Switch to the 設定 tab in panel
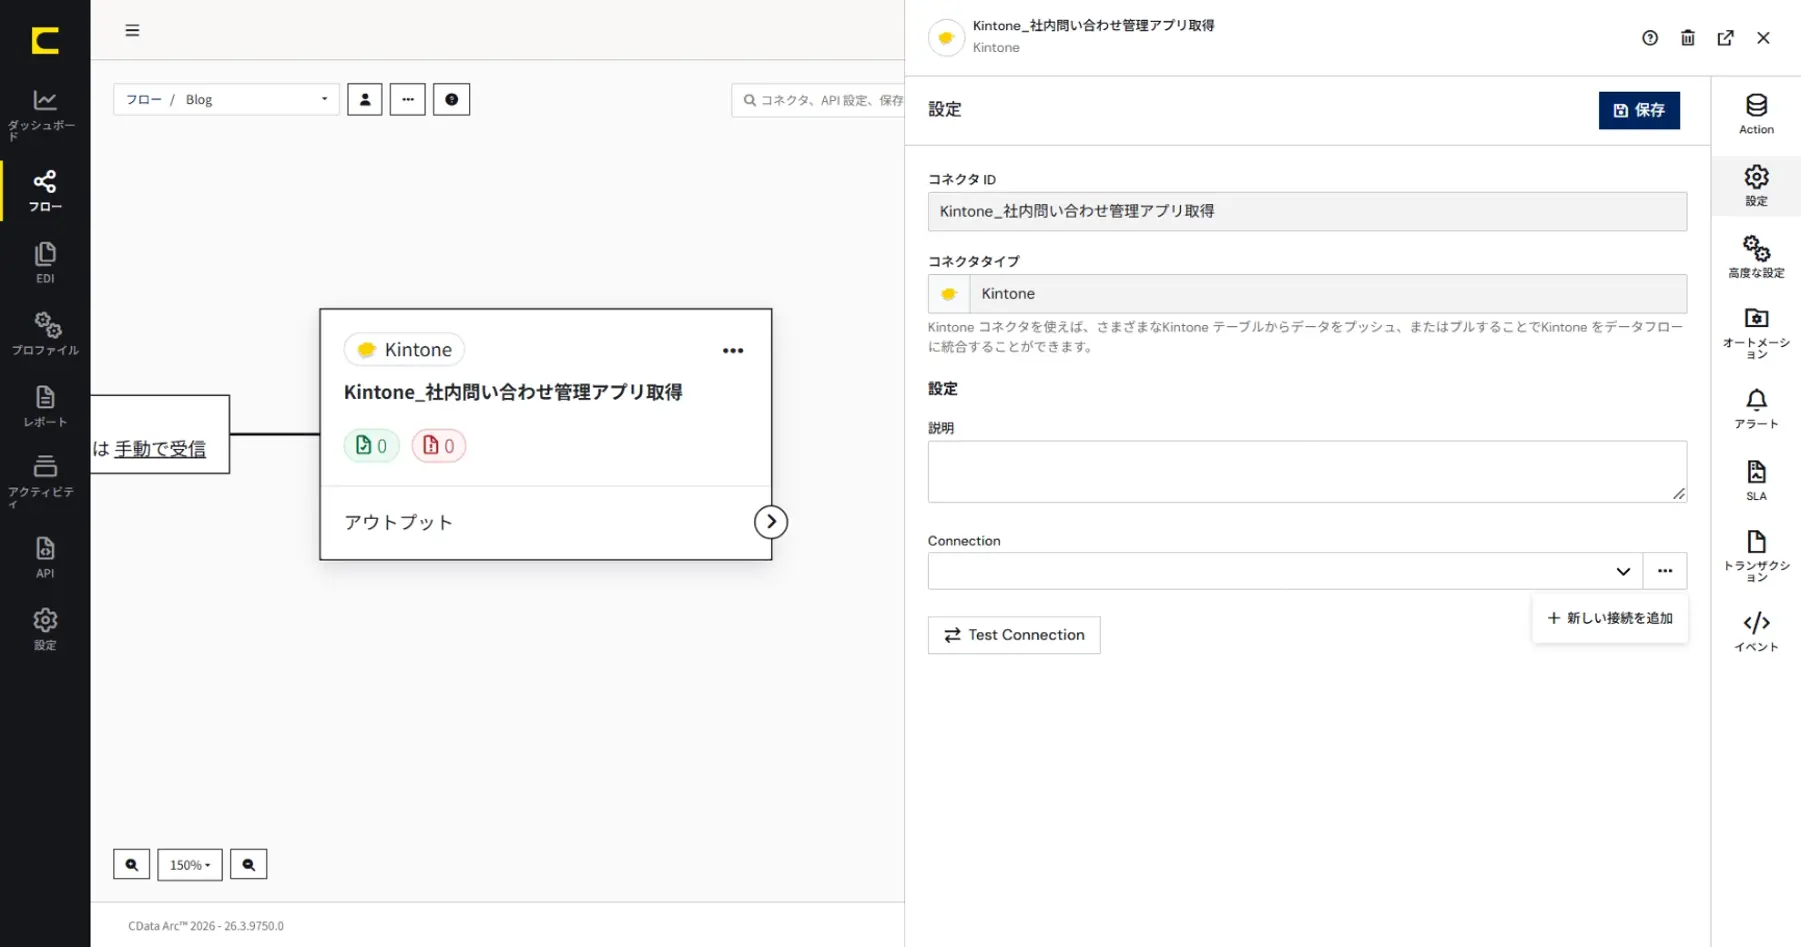 [1756, 186]
